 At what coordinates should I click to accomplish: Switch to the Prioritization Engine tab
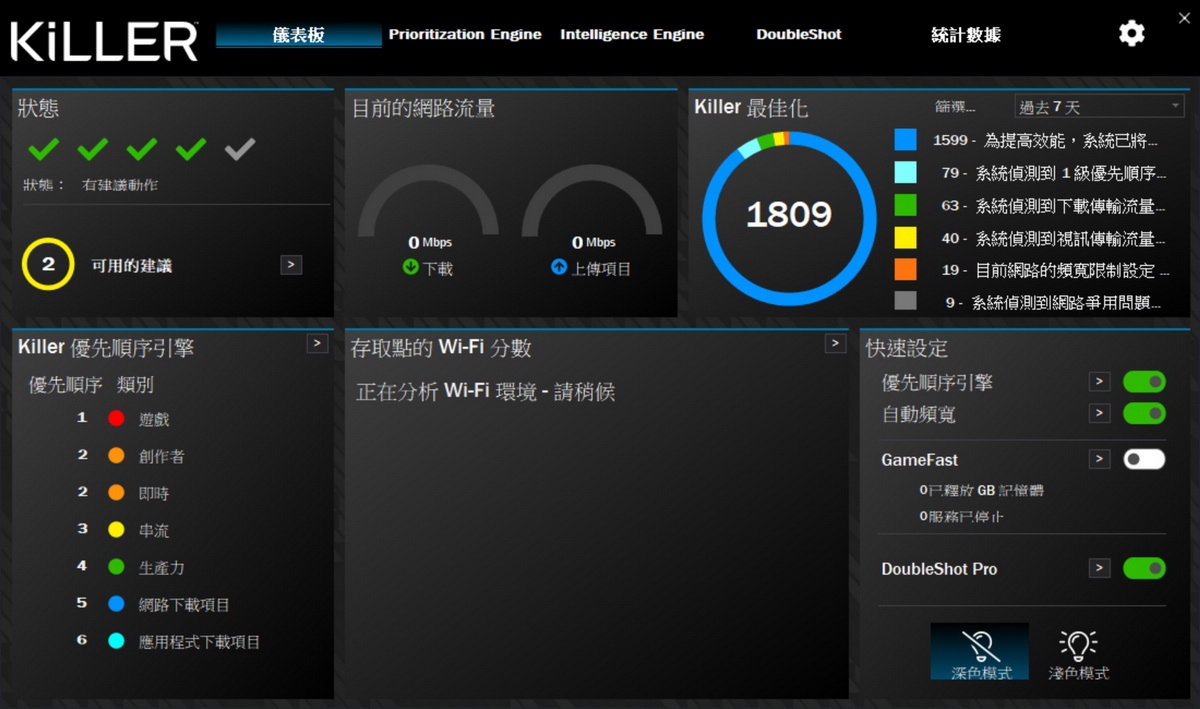465,35
